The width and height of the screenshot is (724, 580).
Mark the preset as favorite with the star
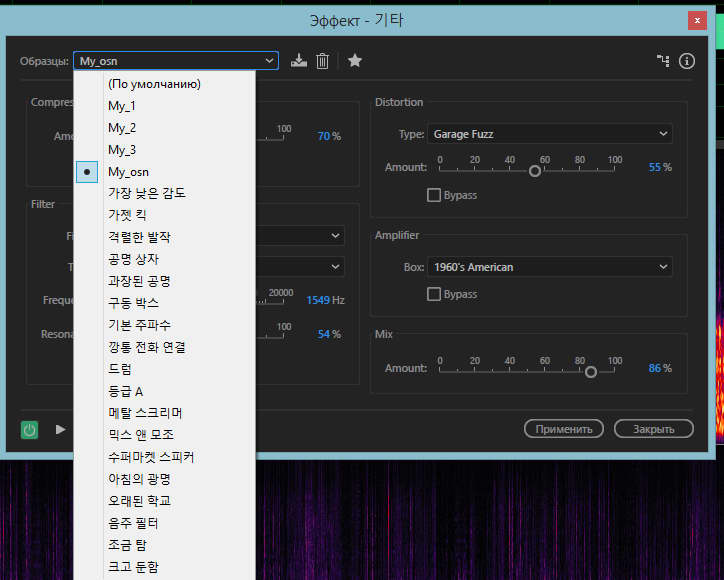[x=354, y=61]
